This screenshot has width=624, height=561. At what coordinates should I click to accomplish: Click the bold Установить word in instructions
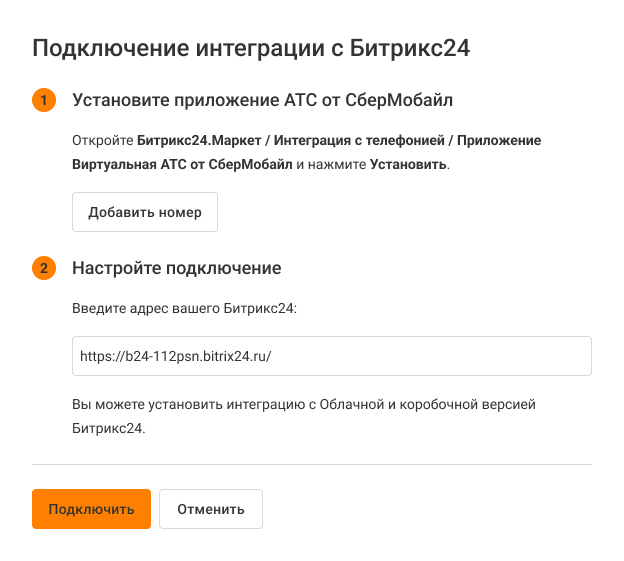(409, 164)
